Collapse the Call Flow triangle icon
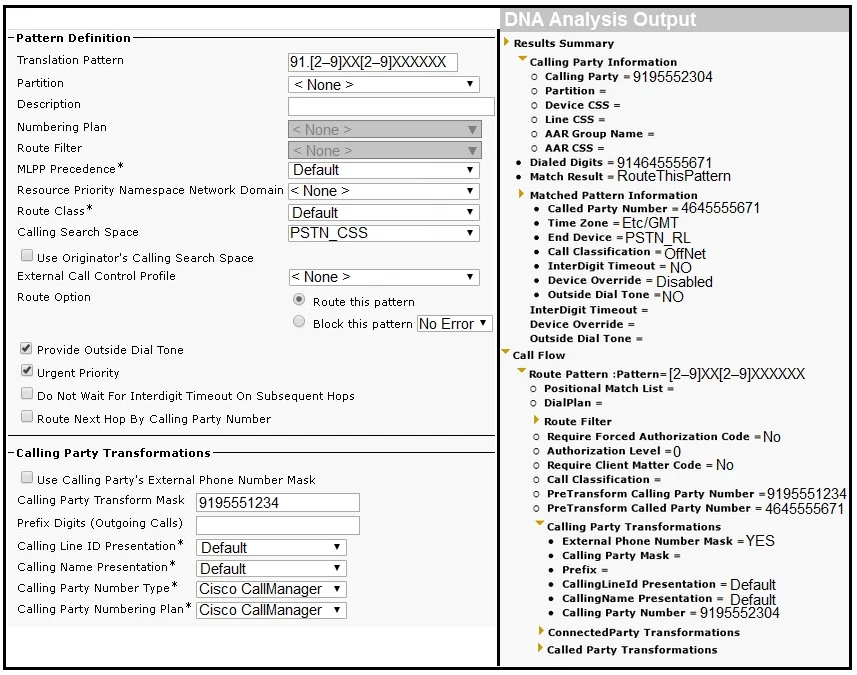This screenshot has height=675, width=857. coord(506,353)
